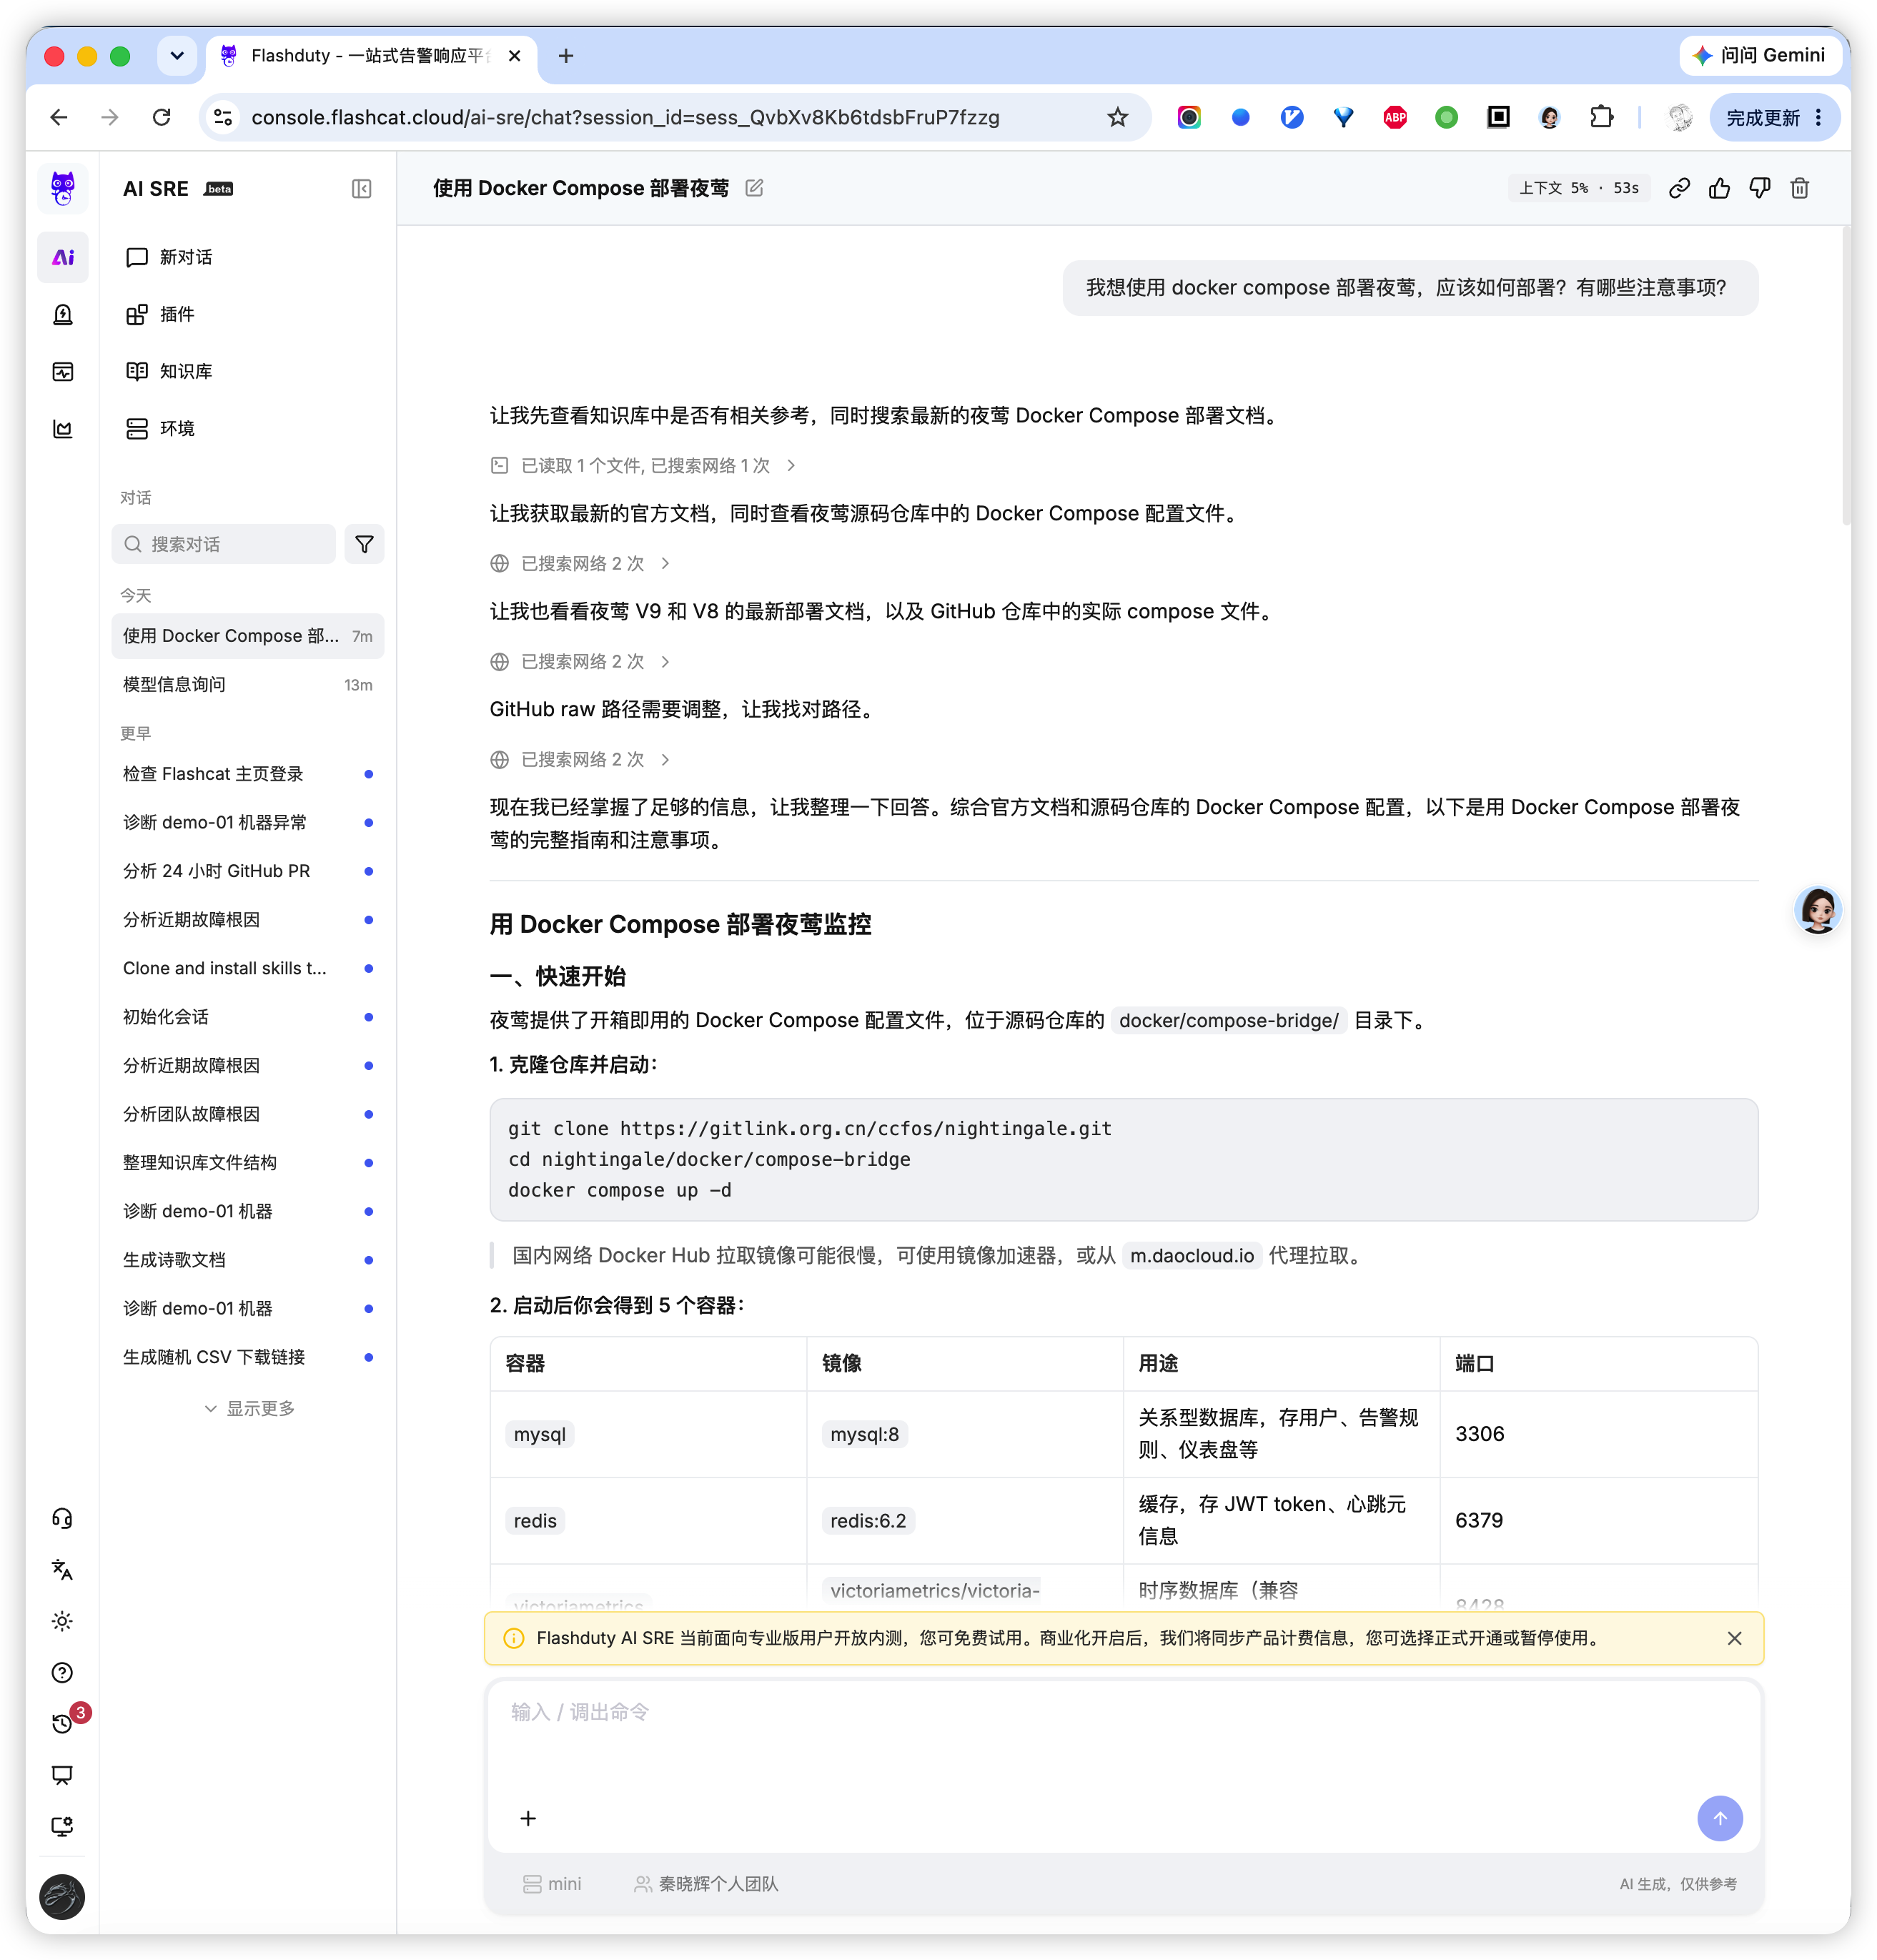Open conversation '生成随机 CSV 下载链接'

(248, 1357)
